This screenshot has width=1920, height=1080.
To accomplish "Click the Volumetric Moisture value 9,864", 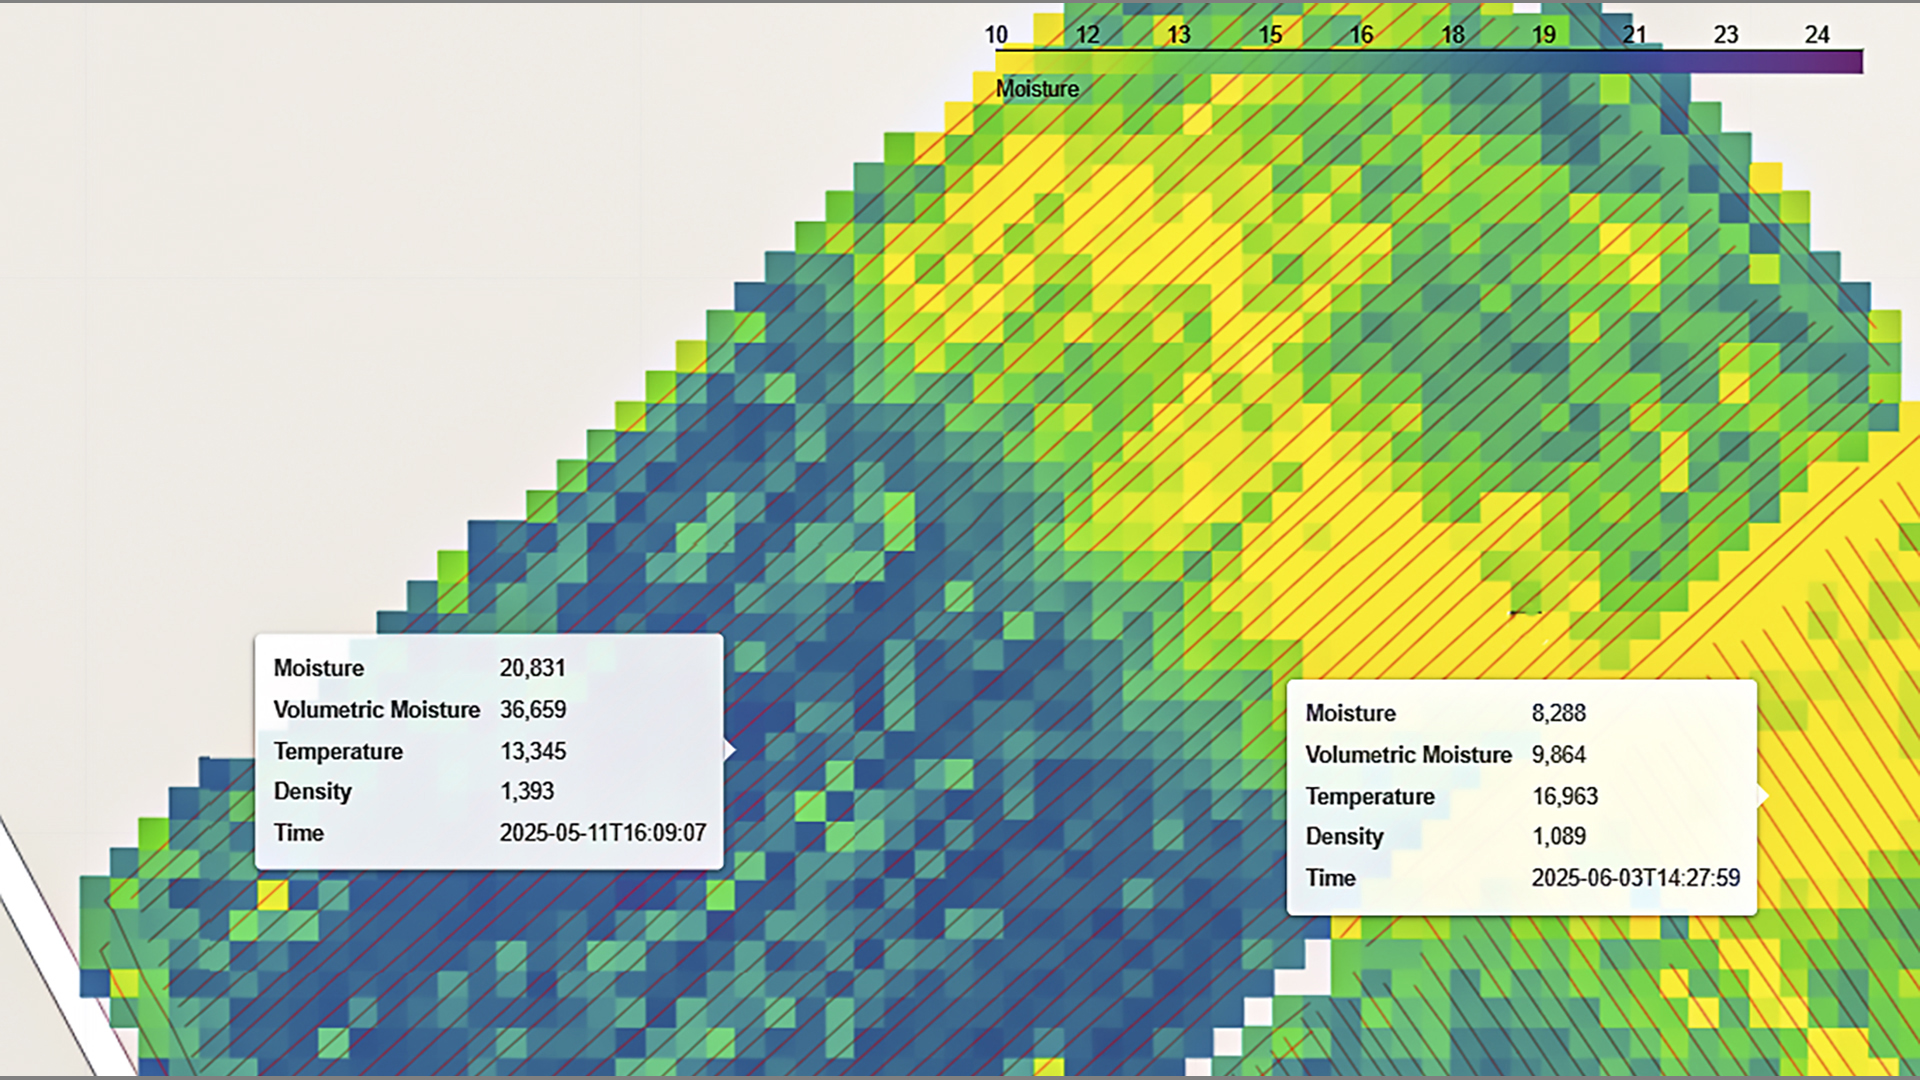I will pyautogui.click(x=1558, y=755).
